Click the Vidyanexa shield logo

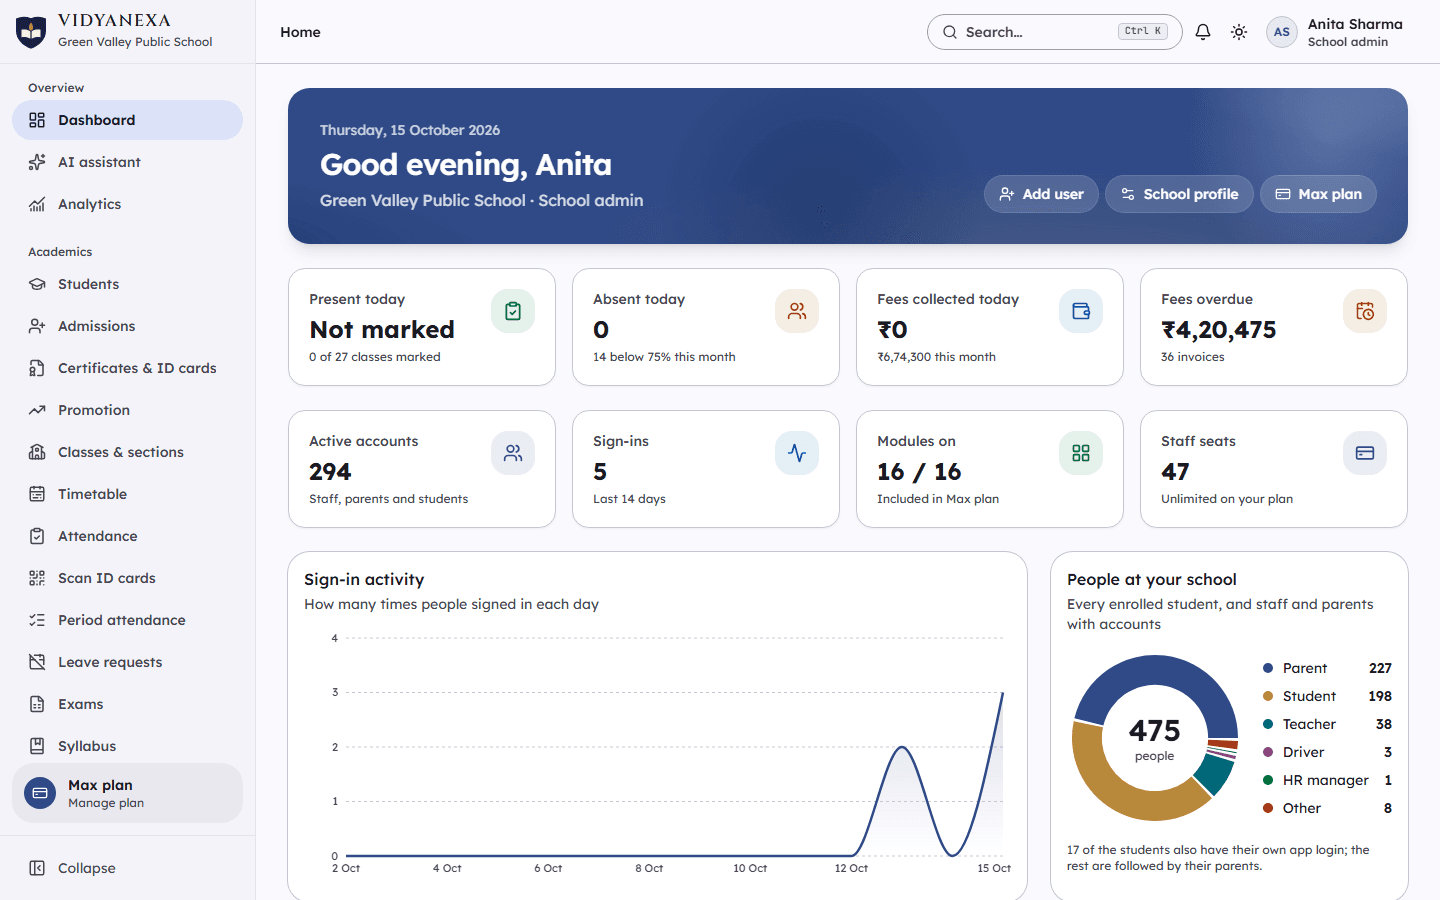point(31,32)
